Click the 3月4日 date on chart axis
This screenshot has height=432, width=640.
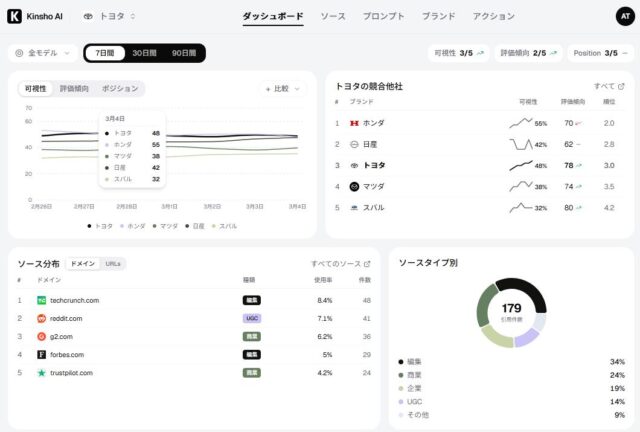(297, 207)
